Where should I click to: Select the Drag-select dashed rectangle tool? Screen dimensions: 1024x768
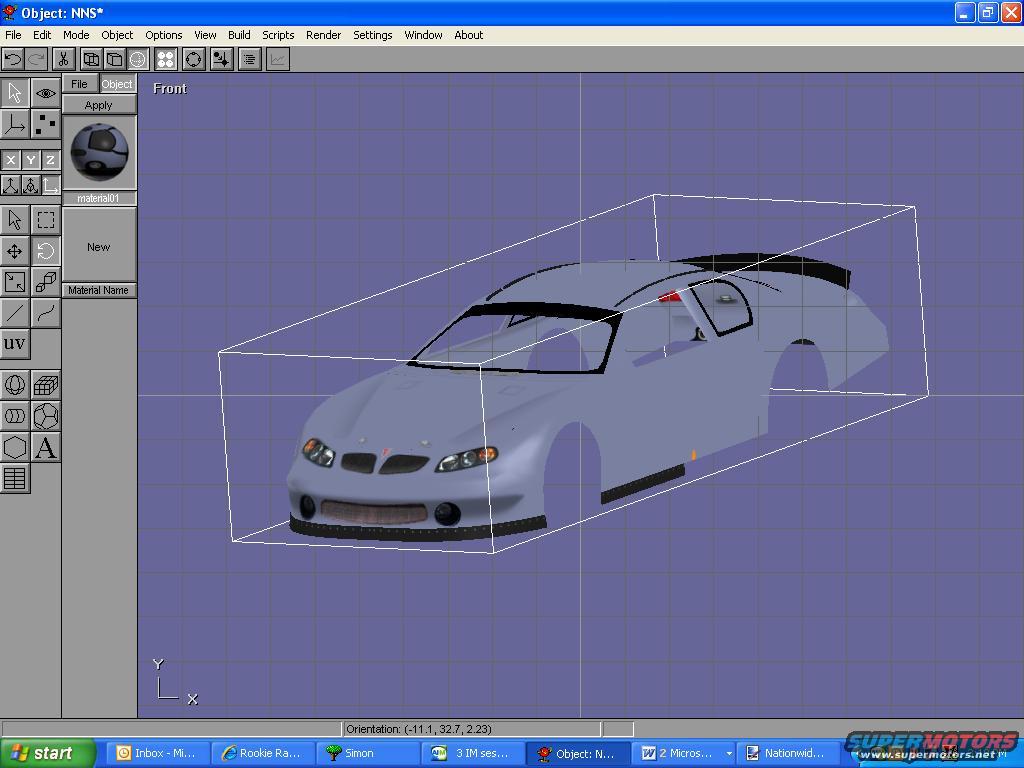(x=45, y=220)
